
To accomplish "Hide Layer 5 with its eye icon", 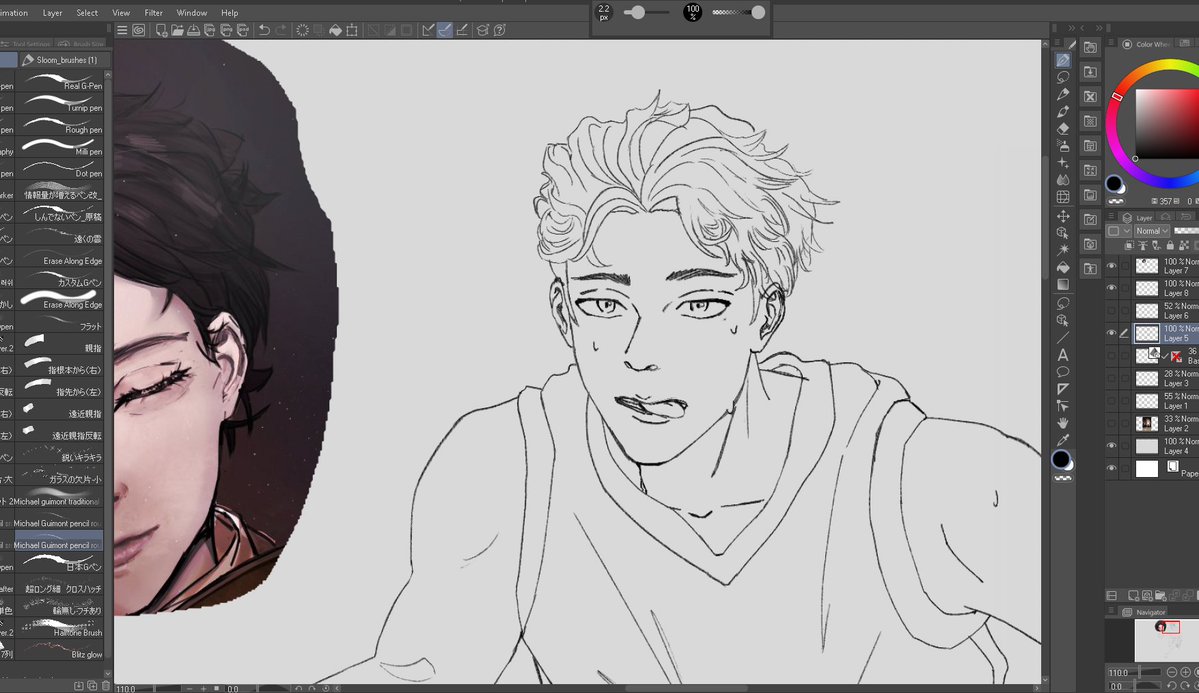I will [x=1112, y=333].
